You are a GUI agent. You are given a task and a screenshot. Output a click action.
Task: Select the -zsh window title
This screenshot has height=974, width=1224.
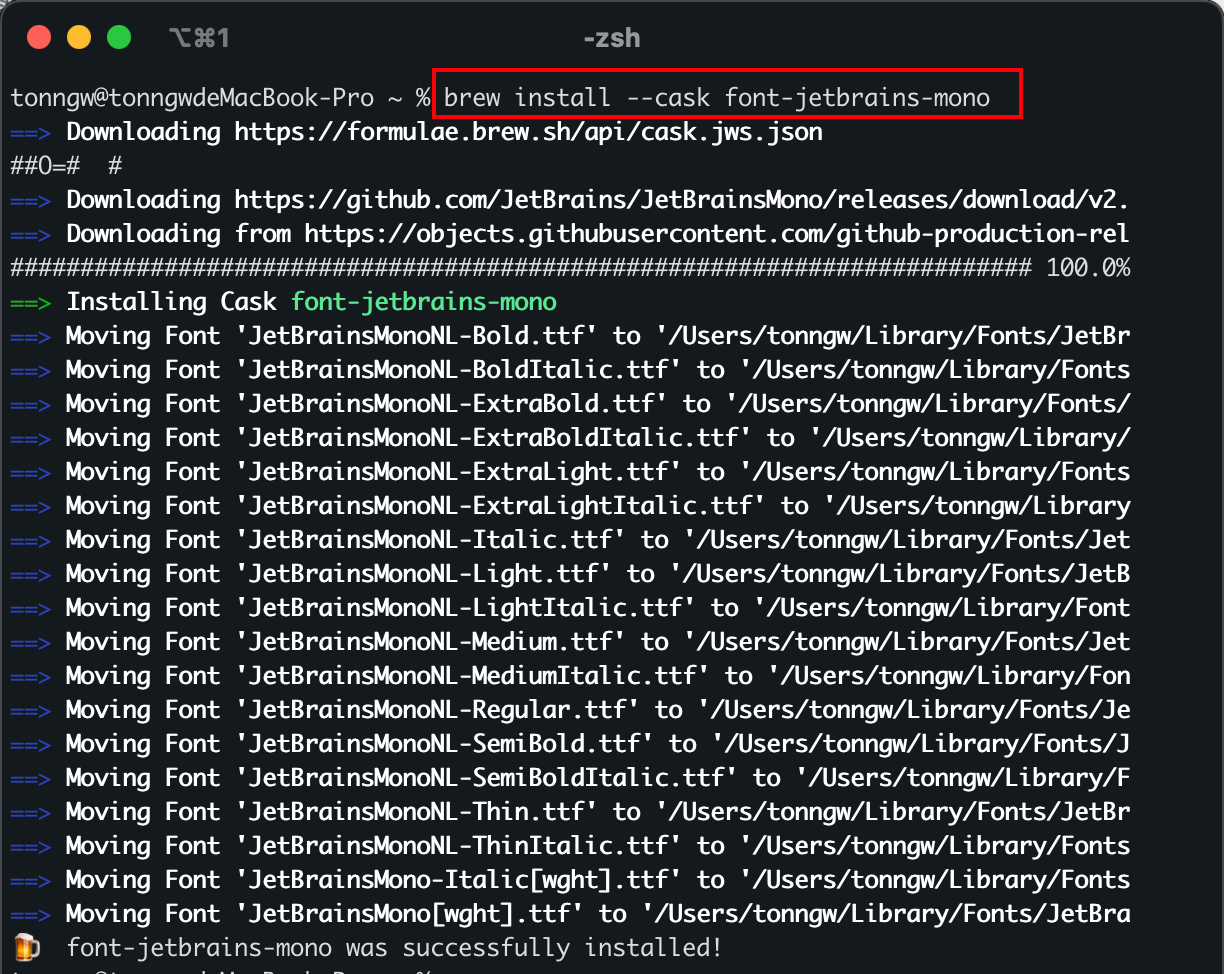[x=611, y=39]
